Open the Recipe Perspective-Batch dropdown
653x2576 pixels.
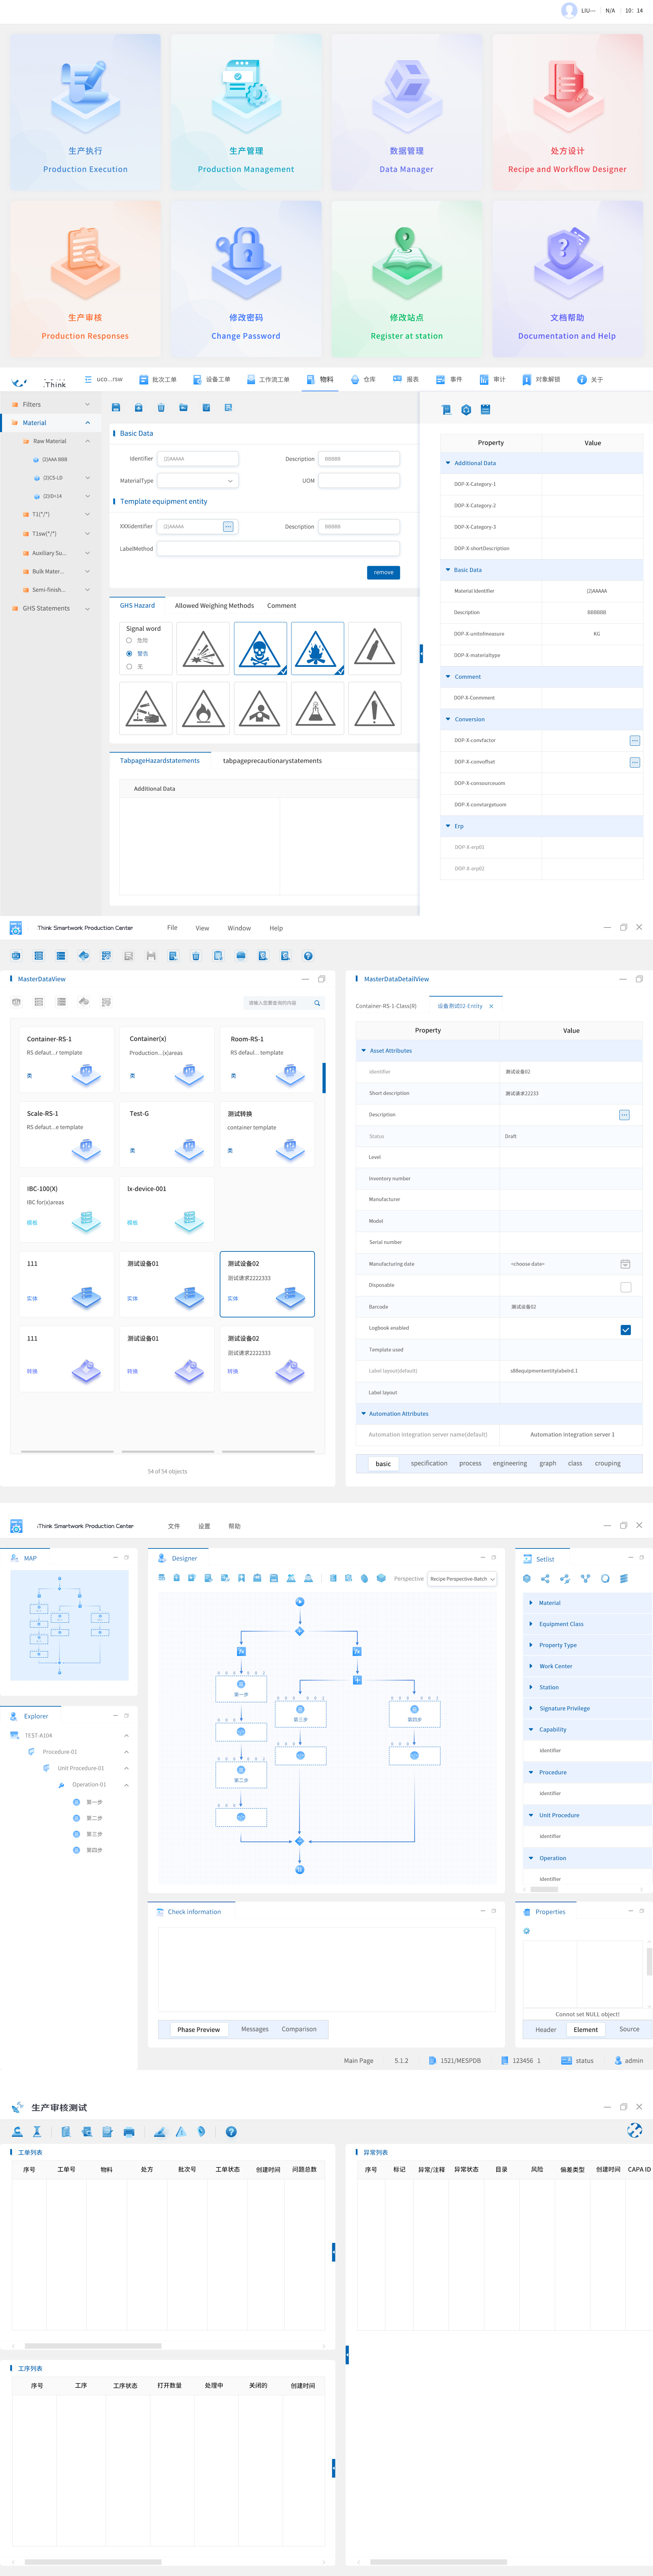[x=462, y=1579]
